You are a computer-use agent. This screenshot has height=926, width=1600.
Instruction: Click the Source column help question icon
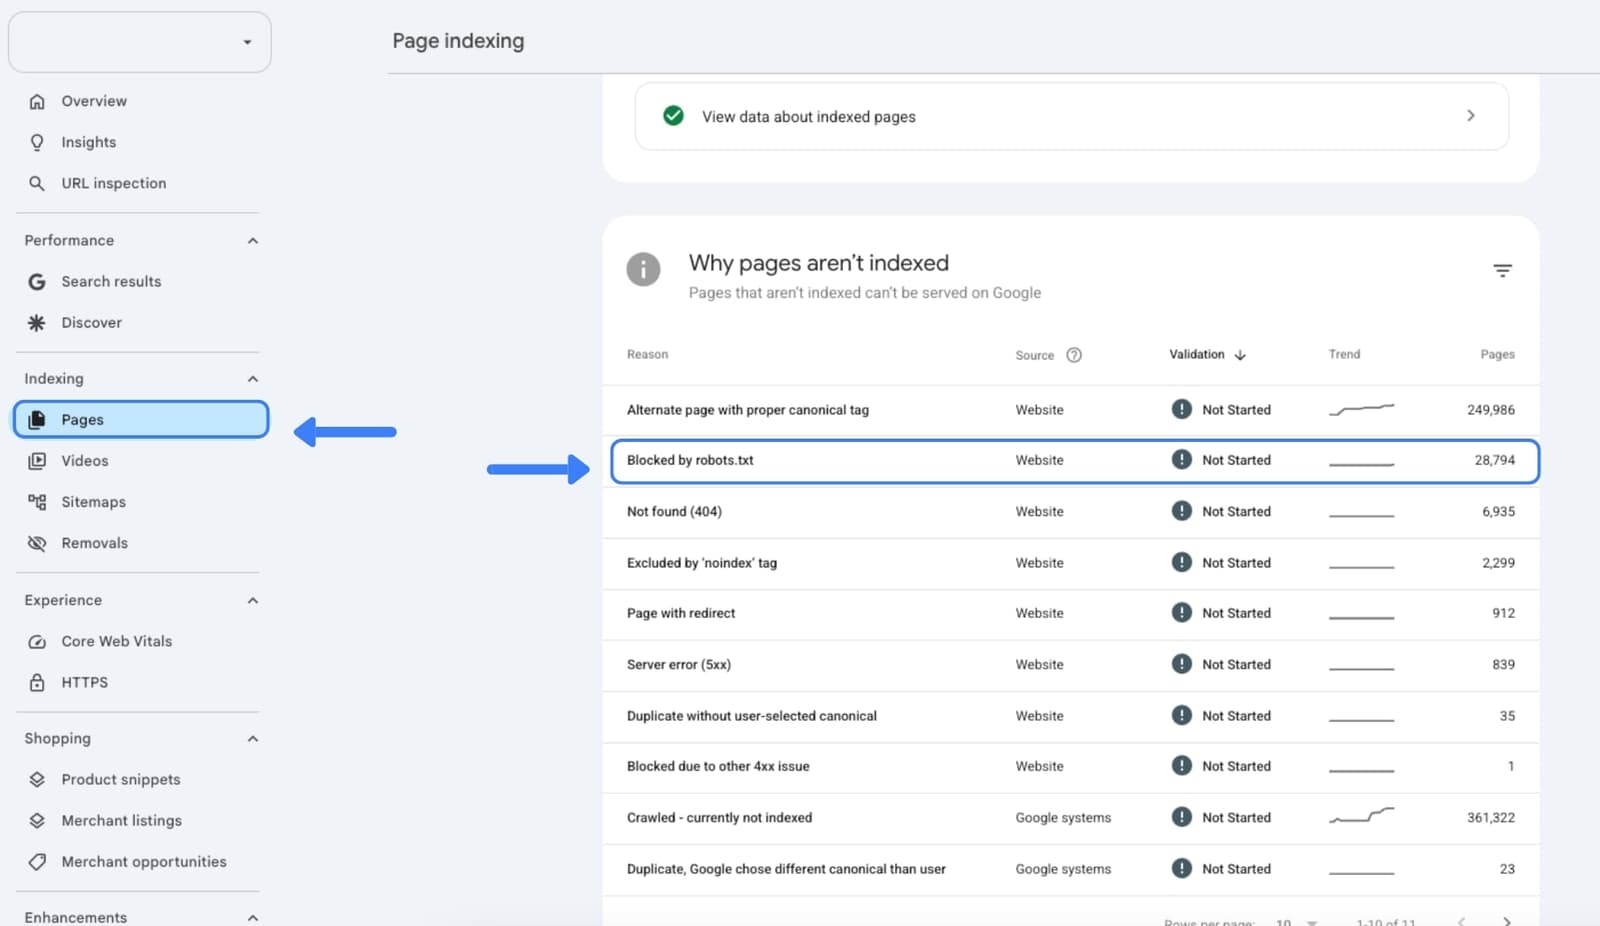tap(1074, 355)
